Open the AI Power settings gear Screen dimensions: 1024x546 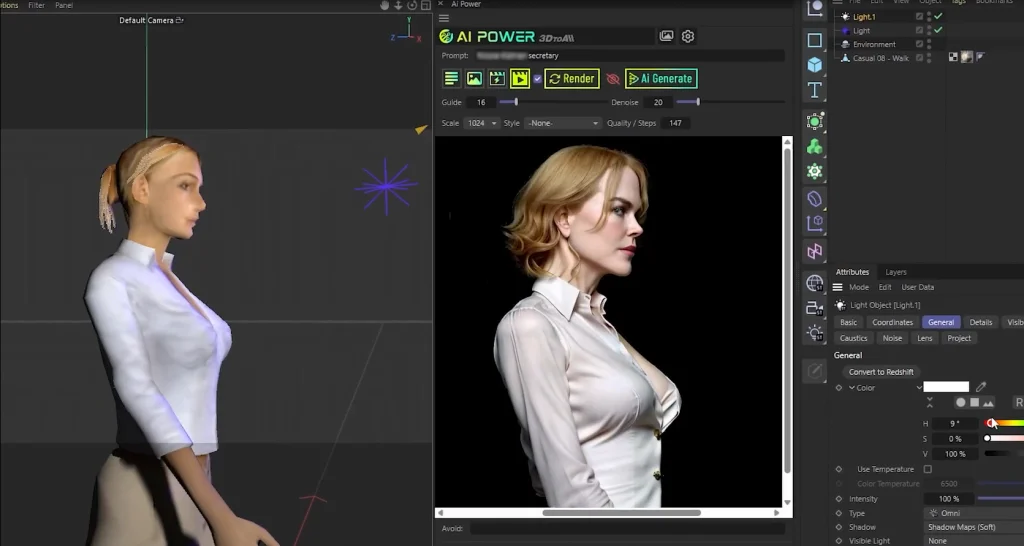688,37
